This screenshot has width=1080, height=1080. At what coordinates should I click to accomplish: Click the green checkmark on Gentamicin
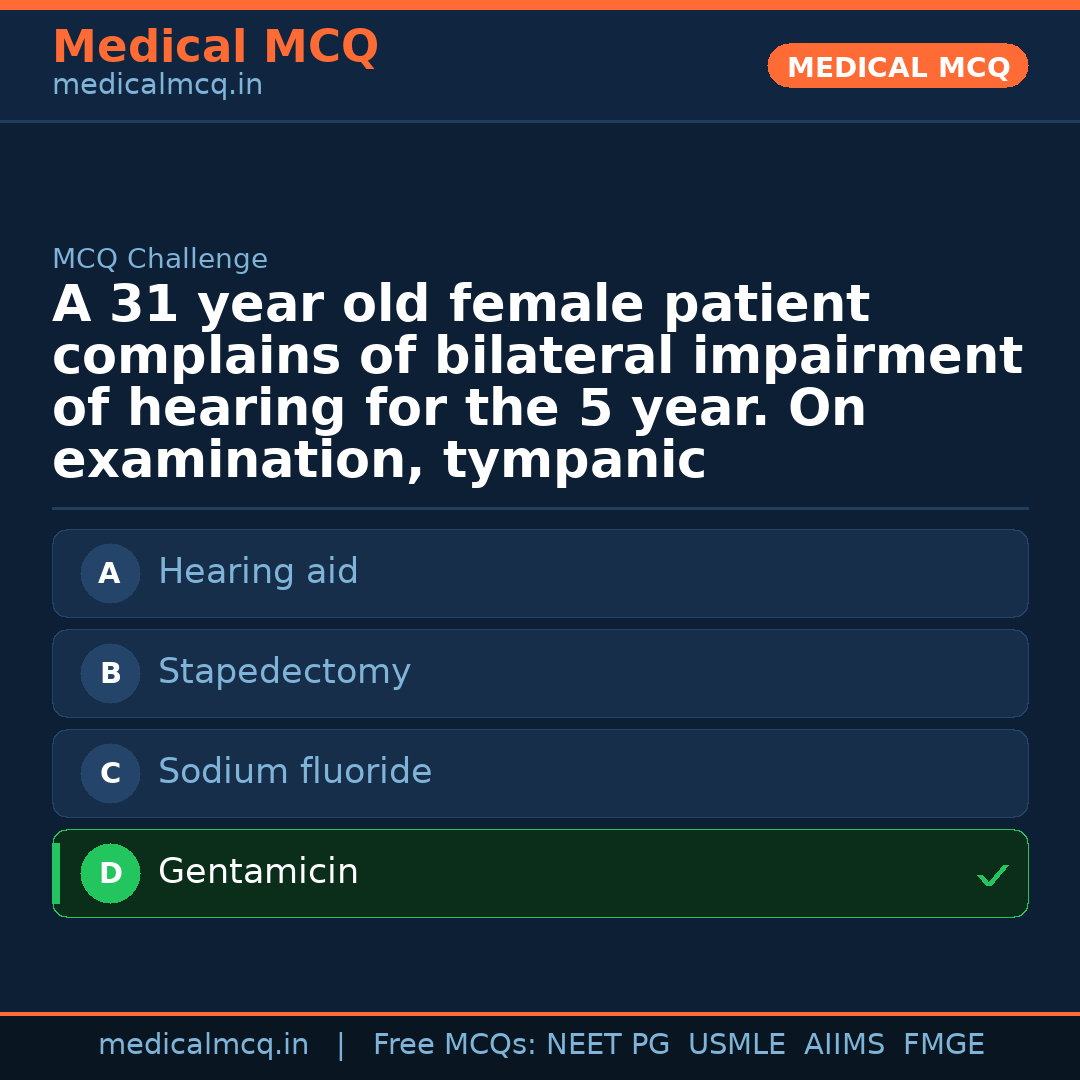click(x=992, y=876)
